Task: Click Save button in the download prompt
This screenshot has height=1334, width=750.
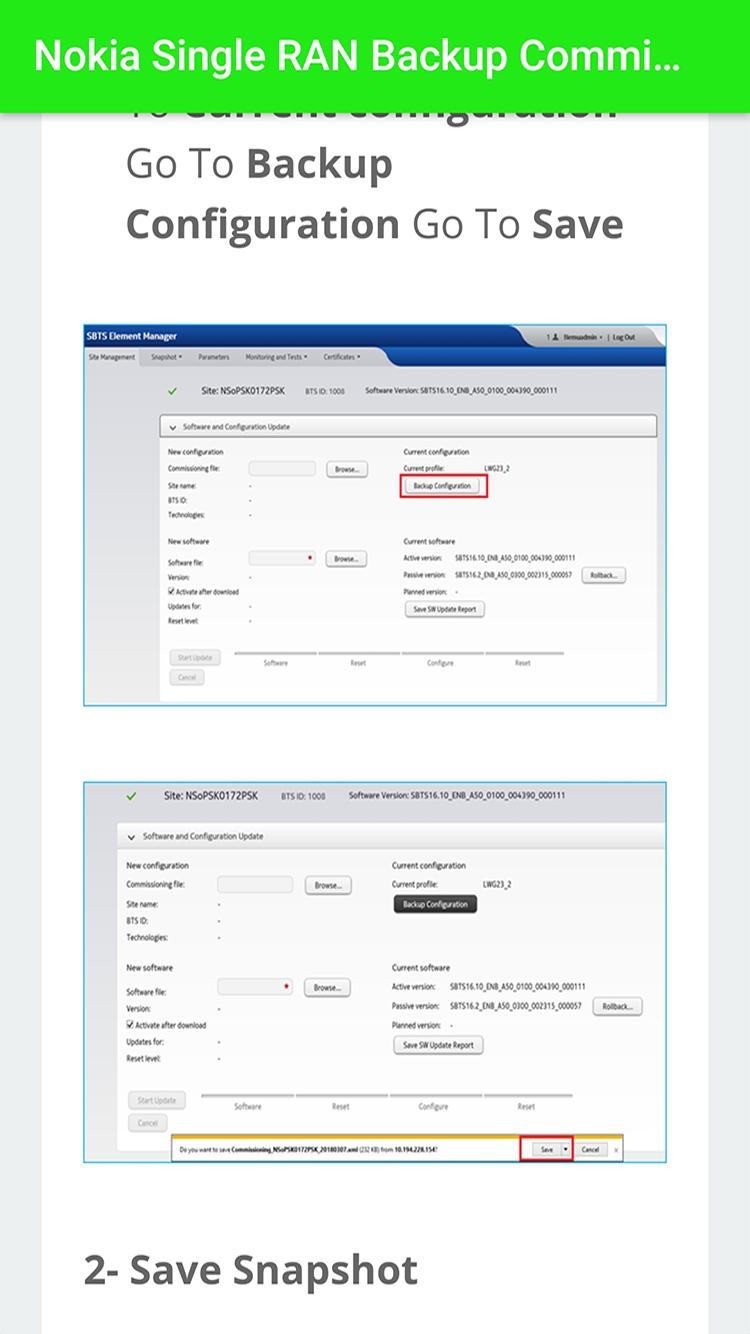Action: point(546,1149)
